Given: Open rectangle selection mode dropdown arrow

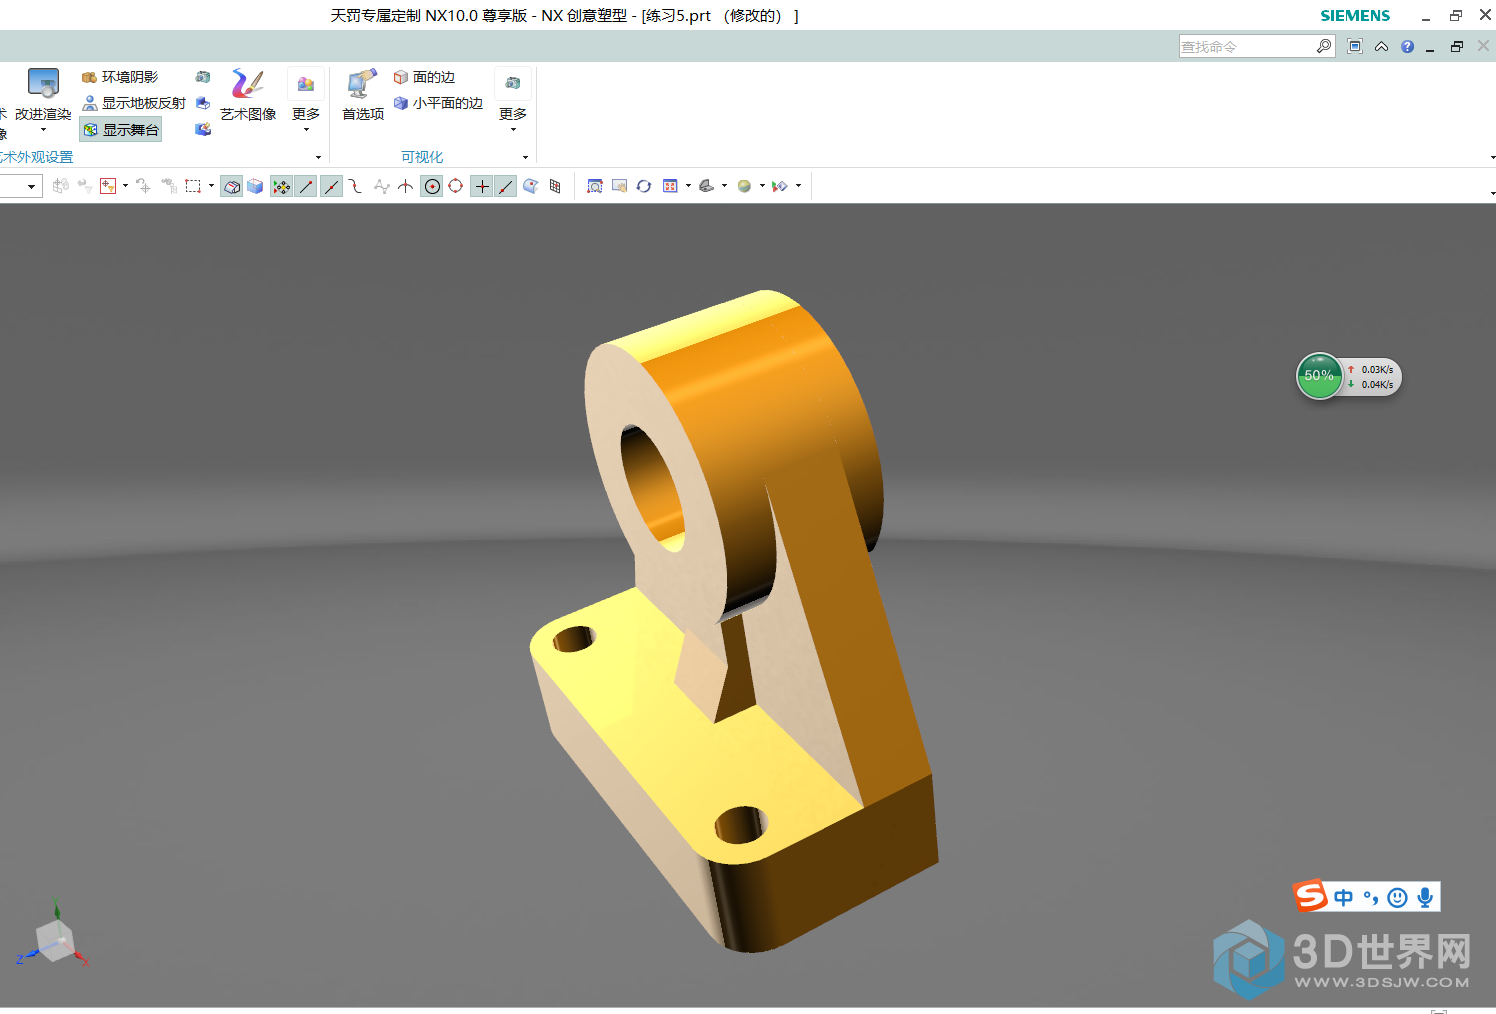Looking at the screenshot, I should [x=211, y=186].
